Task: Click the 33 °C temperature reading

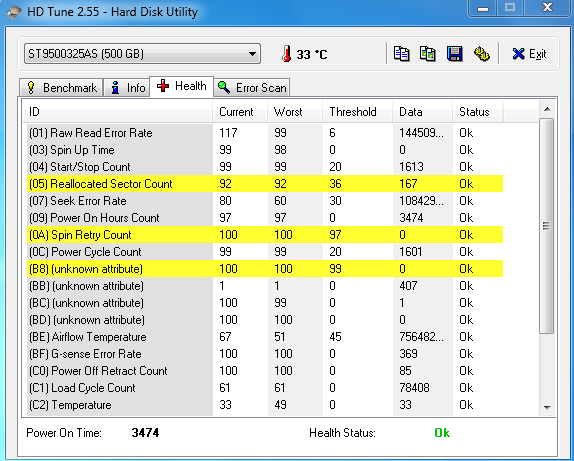Action: click(x=312, y=55)
